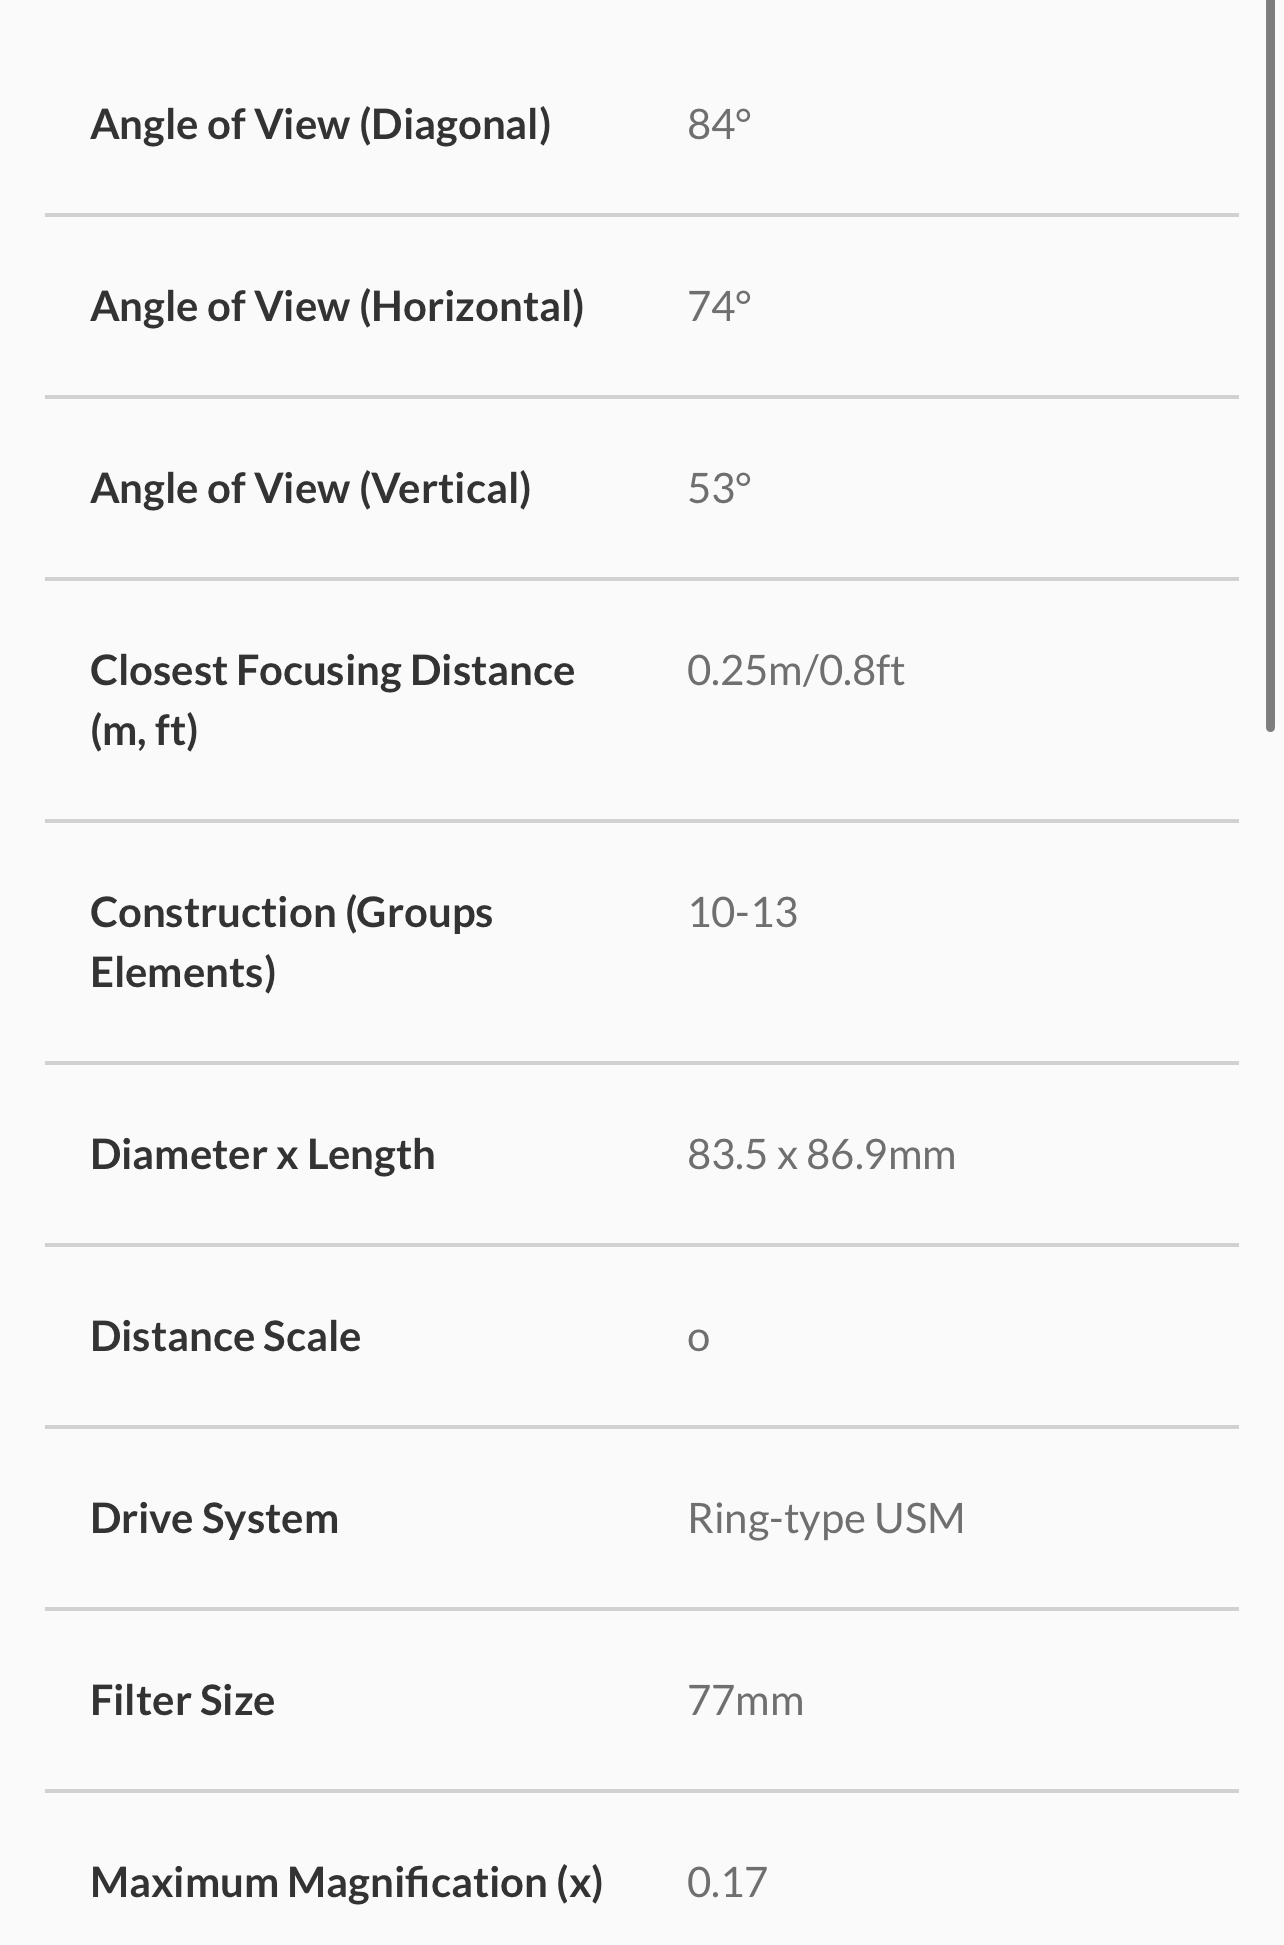Select the 77mm filter size value
This screenshot has height=1945, width=1284.
[x=745, y=1701]
